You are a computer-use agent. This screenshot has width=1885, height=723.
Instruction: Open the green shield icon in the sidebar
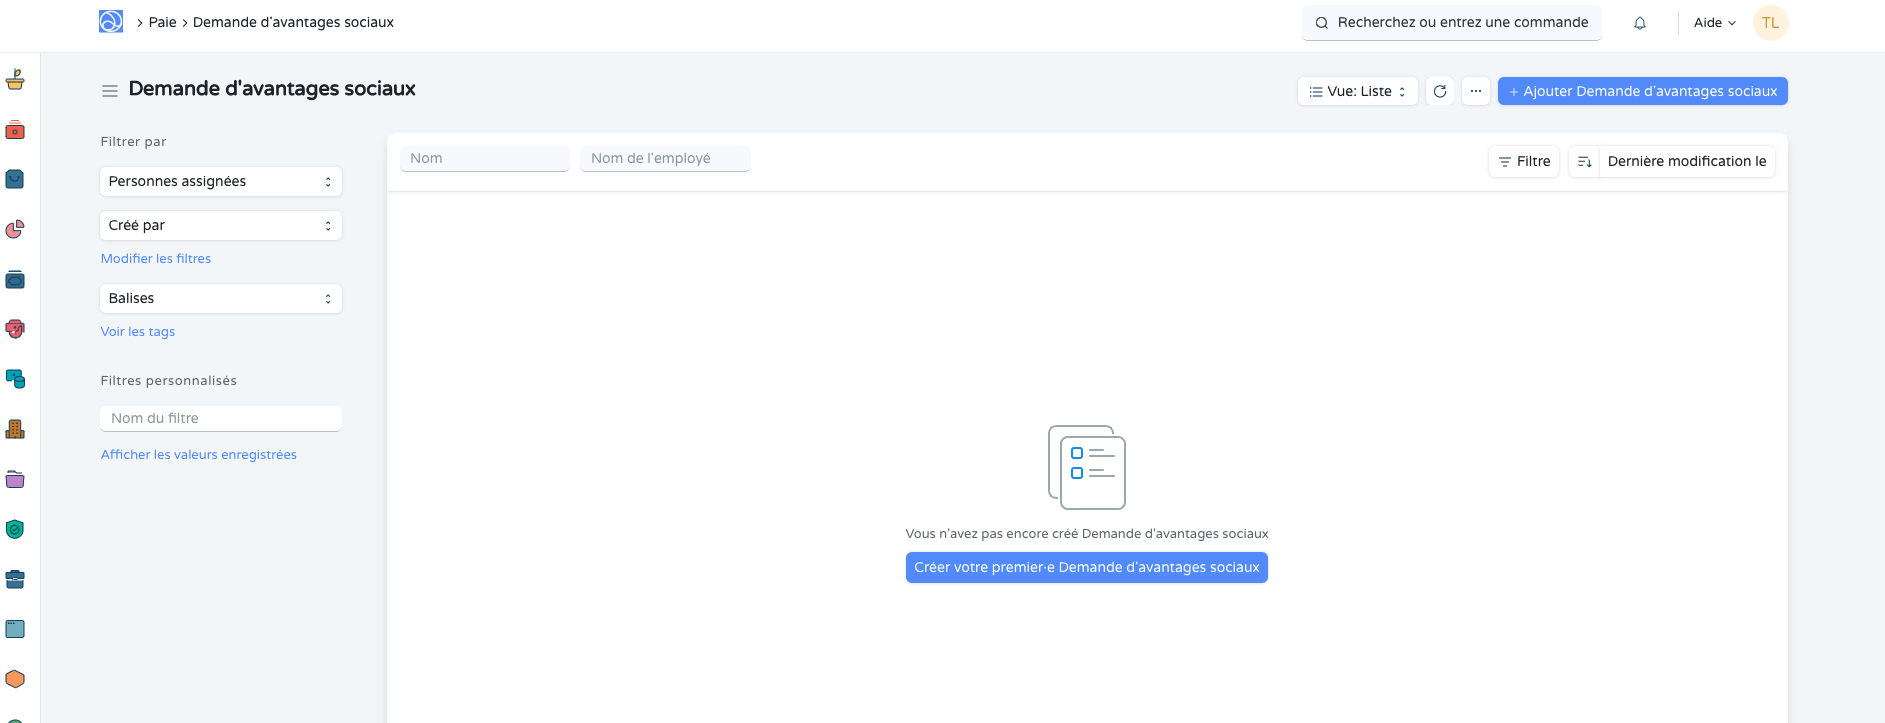[15, 529]
